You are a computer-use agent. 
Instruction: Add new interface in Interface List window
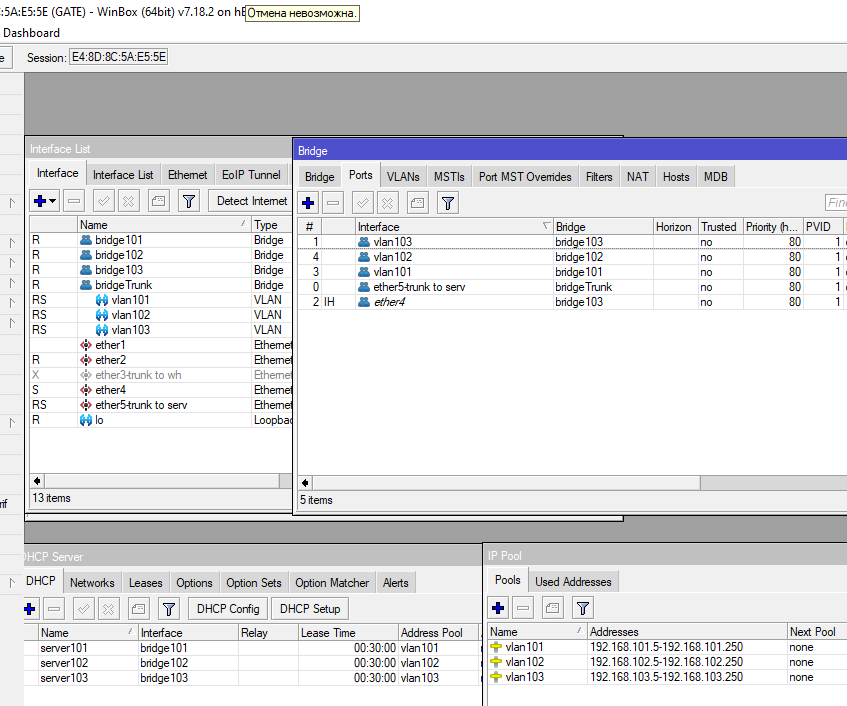39,201
